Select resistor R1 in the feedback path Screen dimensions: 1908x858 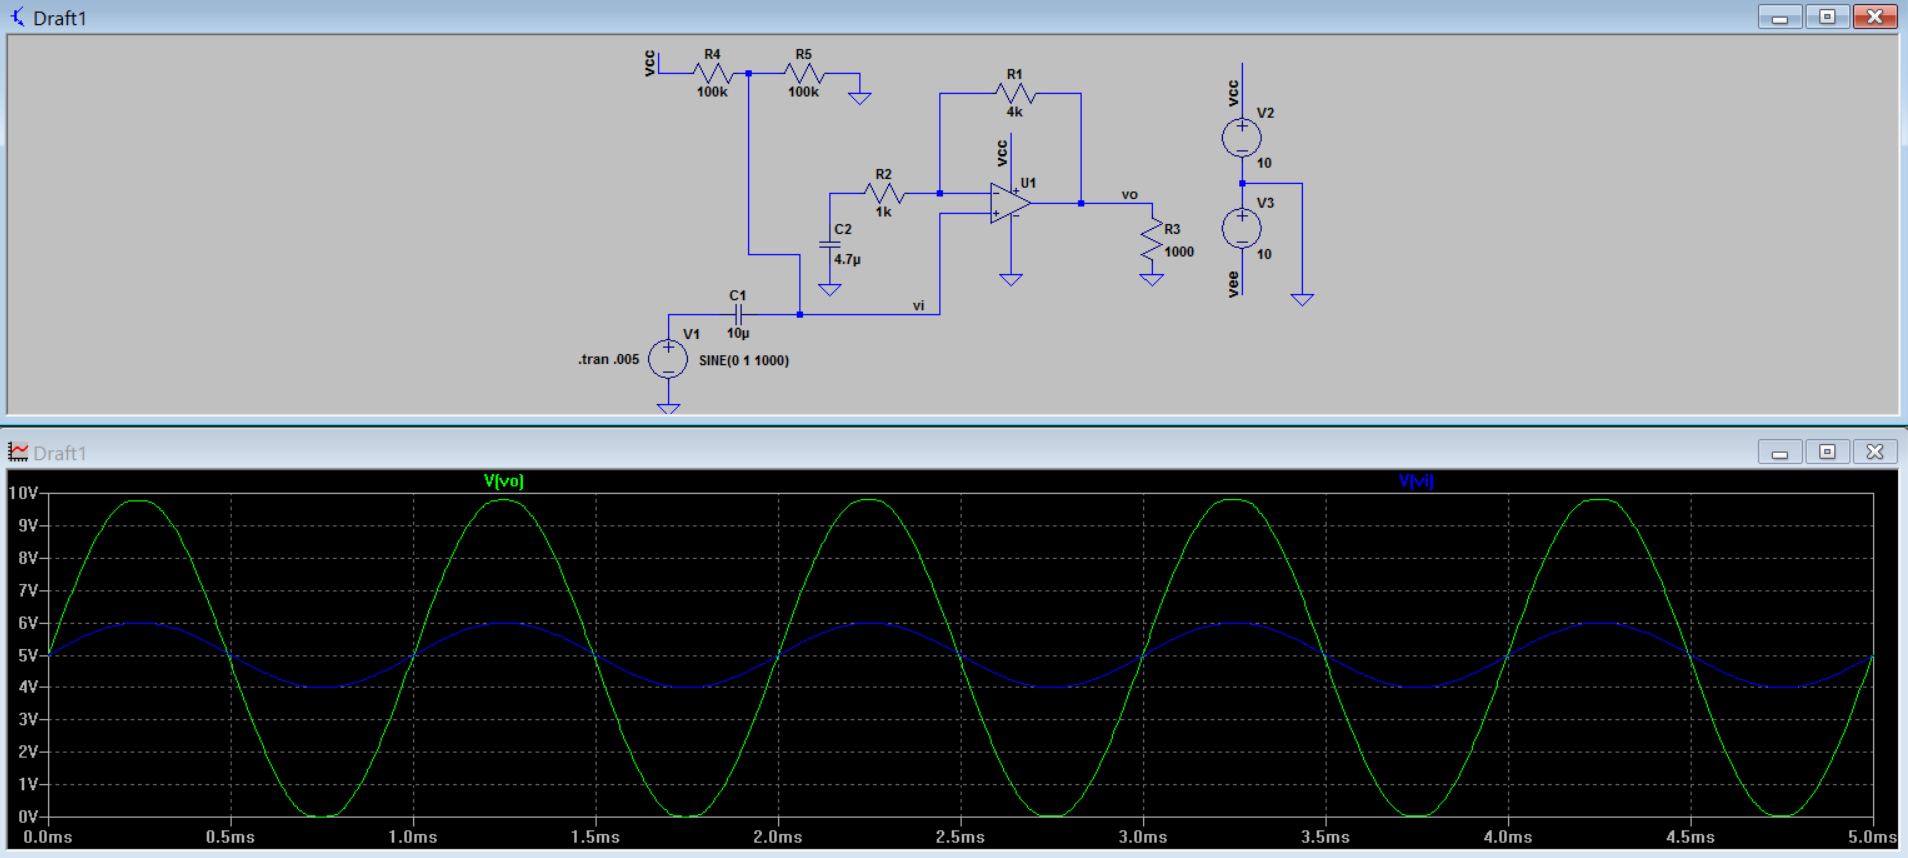1015,93
